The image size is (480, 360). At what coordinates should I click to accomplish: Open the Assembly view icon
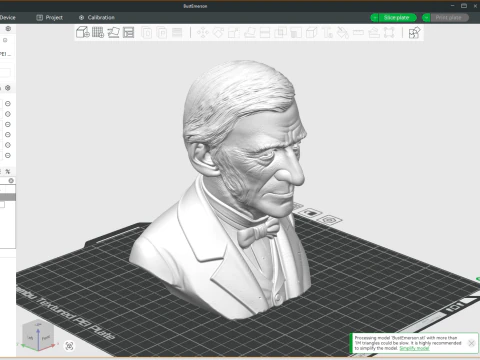[414, 33]
